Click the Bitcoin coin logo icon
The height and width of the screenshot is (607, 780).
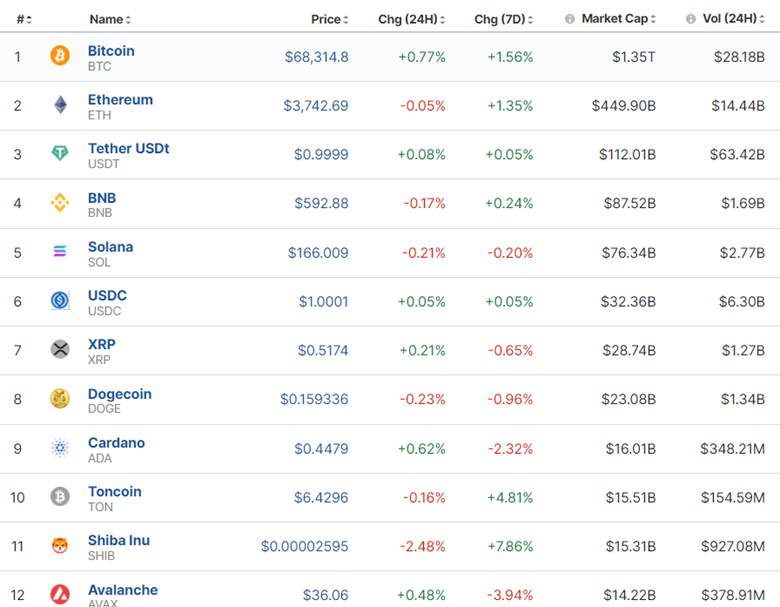point(60,55)
